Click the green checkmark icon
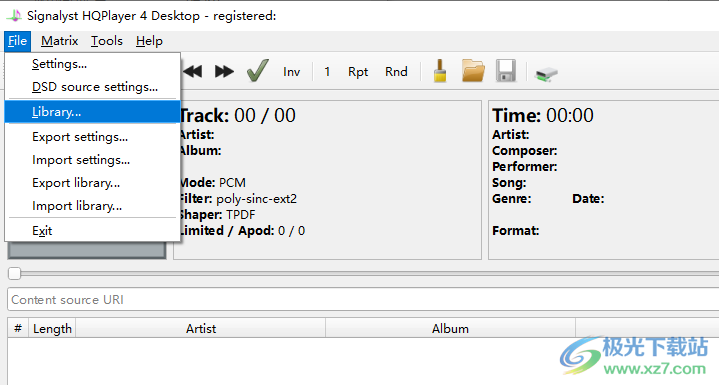The image size is (719, 385). [257, 71]
